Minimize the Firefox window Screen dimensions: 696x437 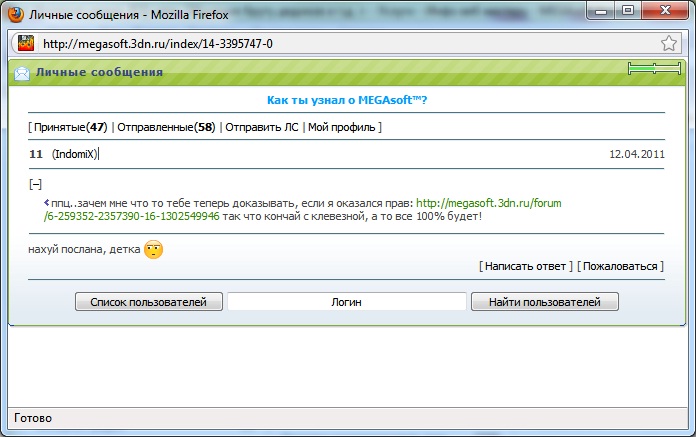tap(601, 11)
